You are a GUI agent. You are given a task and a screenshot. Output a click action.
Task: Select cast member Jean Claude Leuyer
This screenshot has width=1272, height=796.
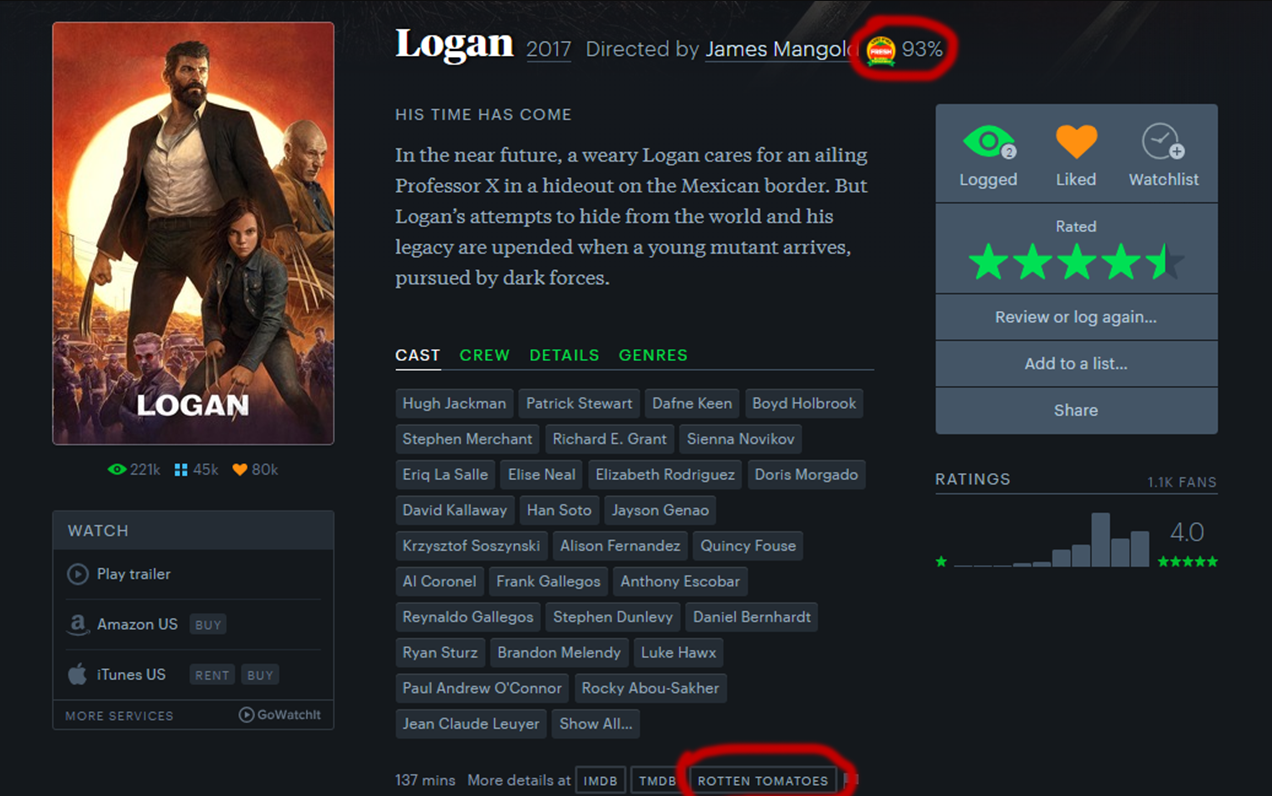pyautogui.click(x=471, y=723)
